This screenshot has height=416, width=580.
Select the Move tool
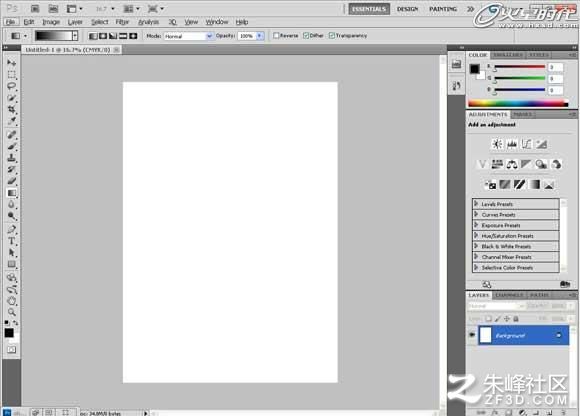11,63
